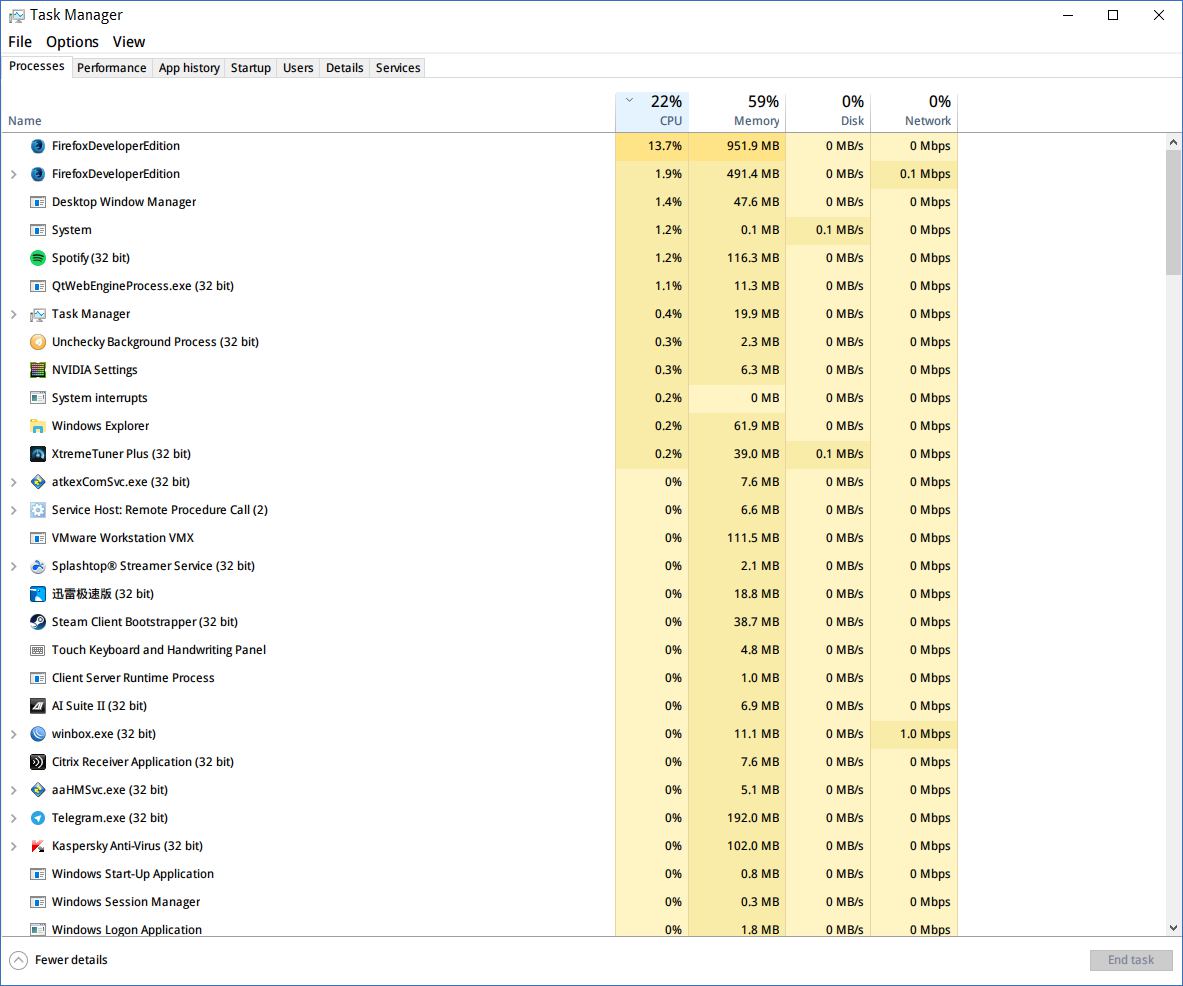Click the 13.7% CPU value
Viewport: 1183px width, 986px height.
(x=665, y=146)
